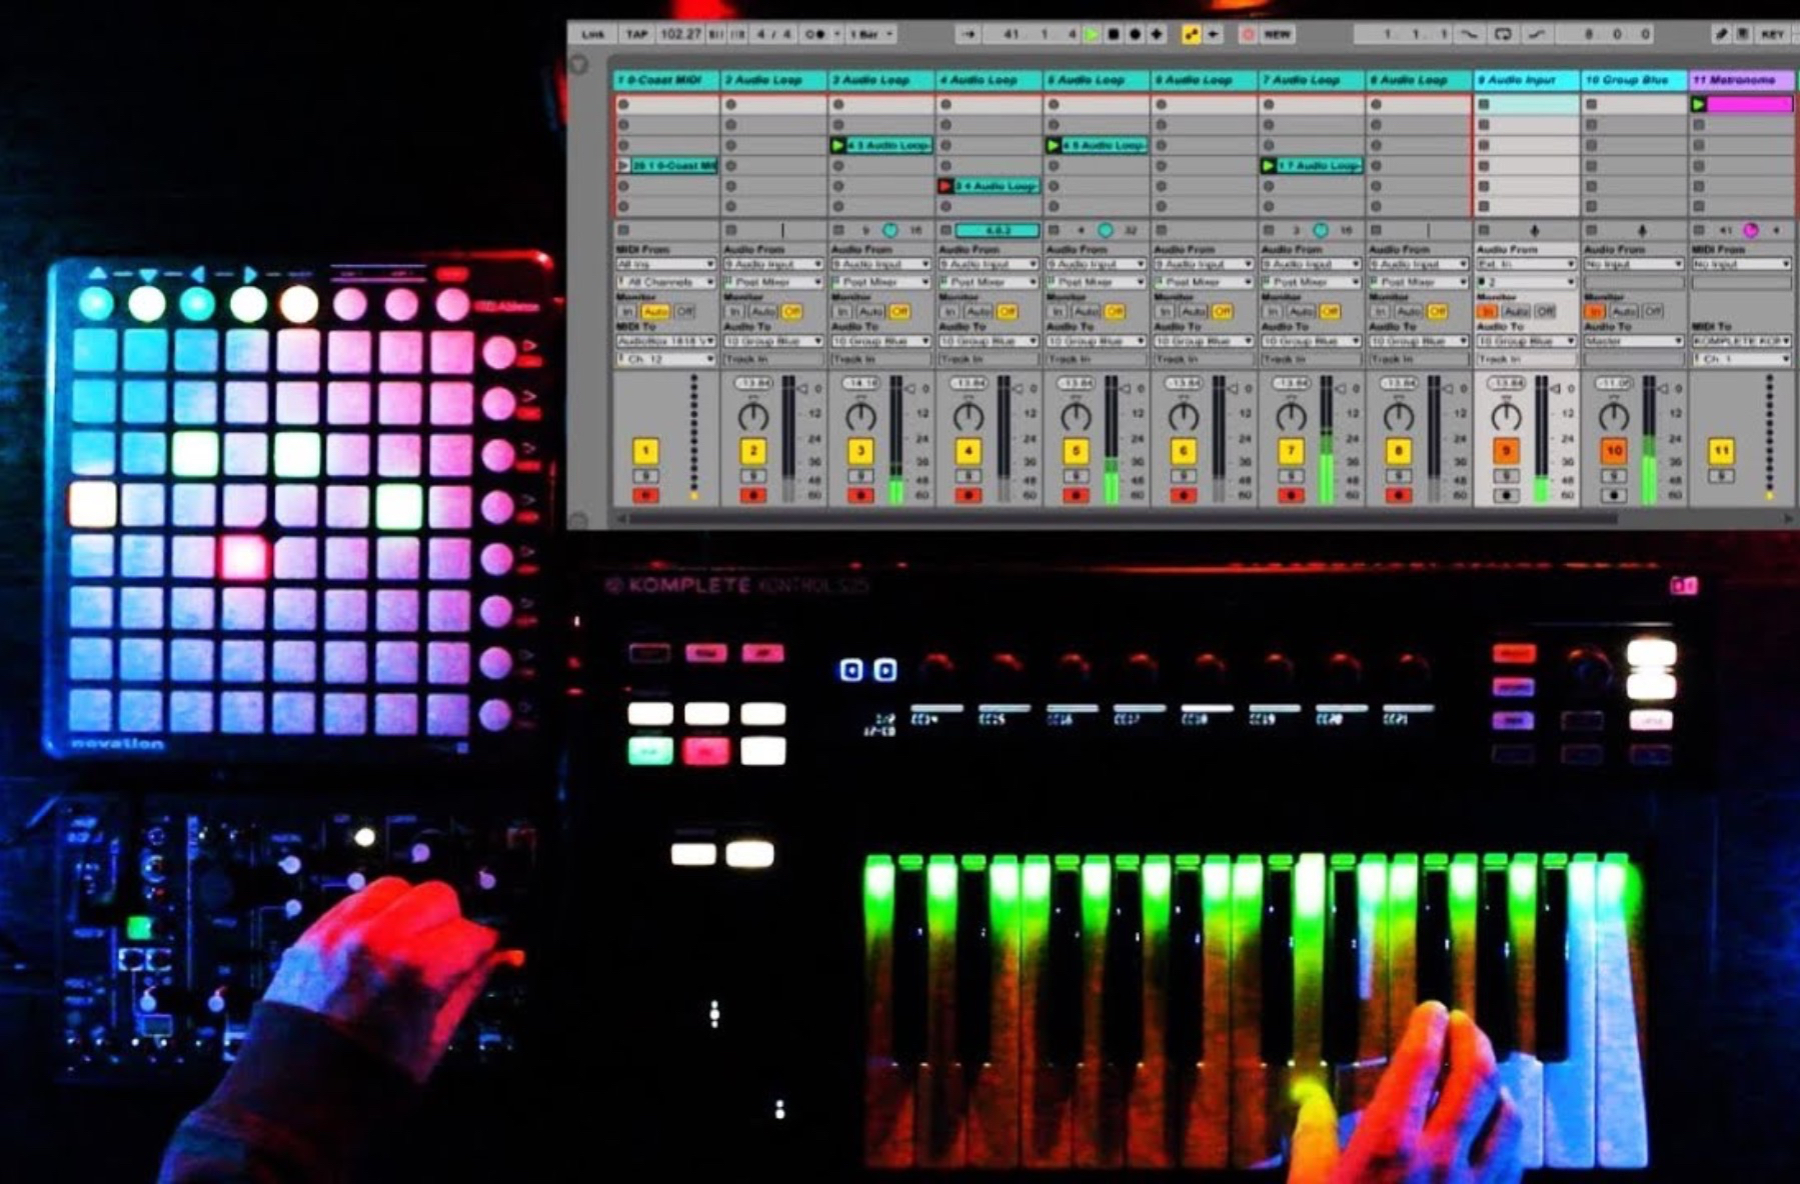Set track 10 monitor to Auto
This screenshot has width=1800, height=1184.
[1624, 312]
